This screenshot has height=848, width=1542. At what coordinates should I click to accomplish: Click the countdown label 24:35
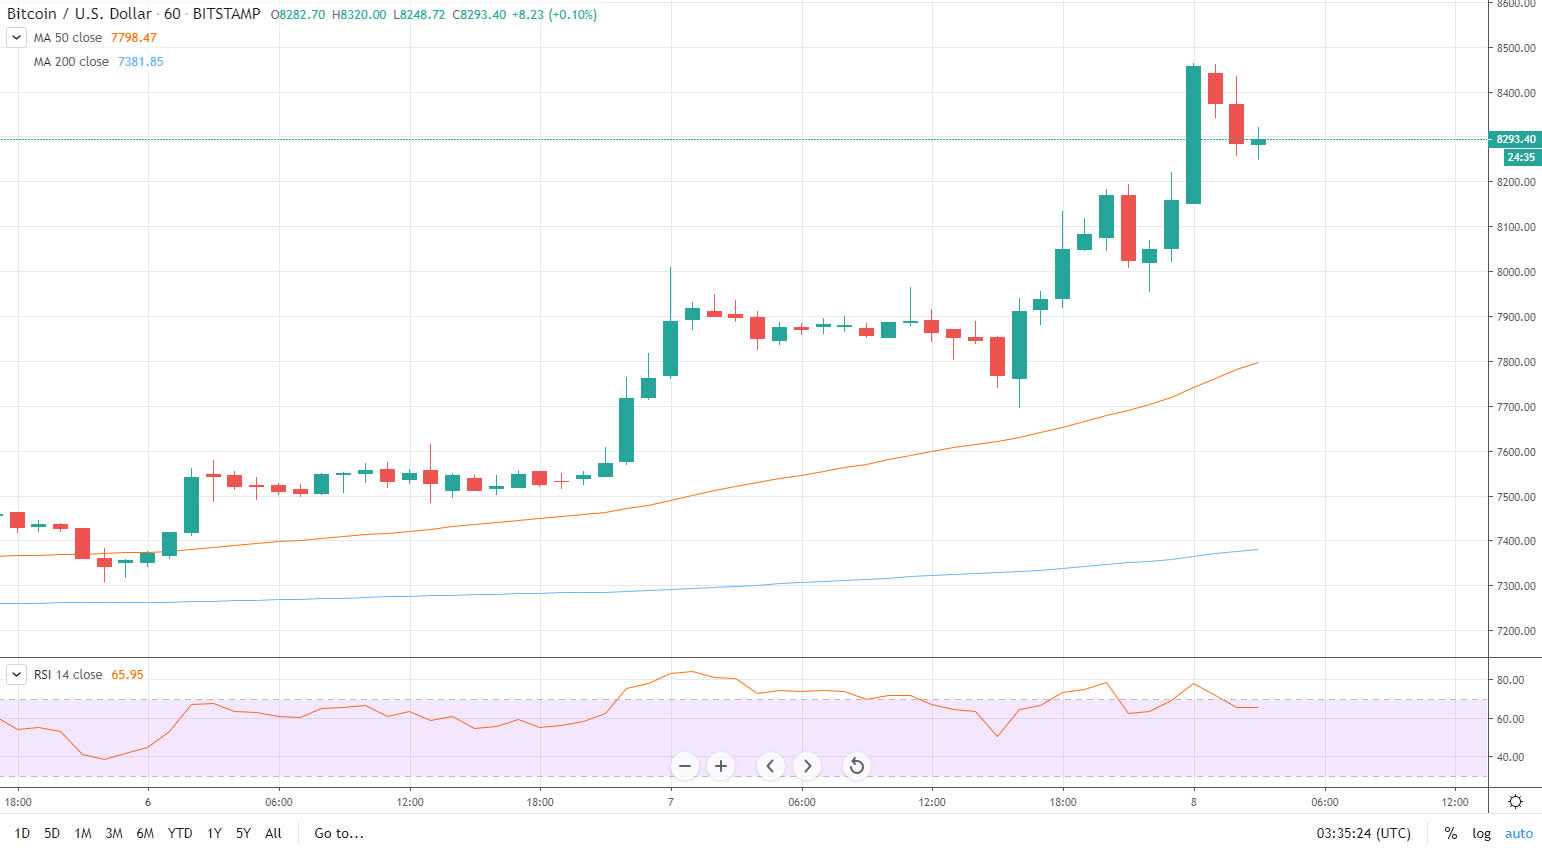tap(1521, 157)
